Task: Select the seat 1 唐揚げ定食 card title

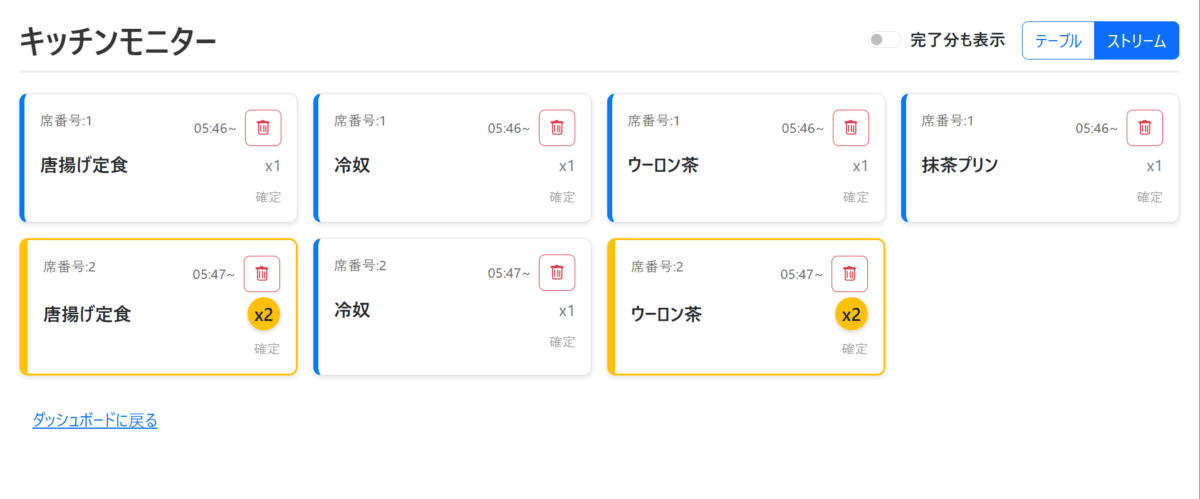Action: (84, 166)
